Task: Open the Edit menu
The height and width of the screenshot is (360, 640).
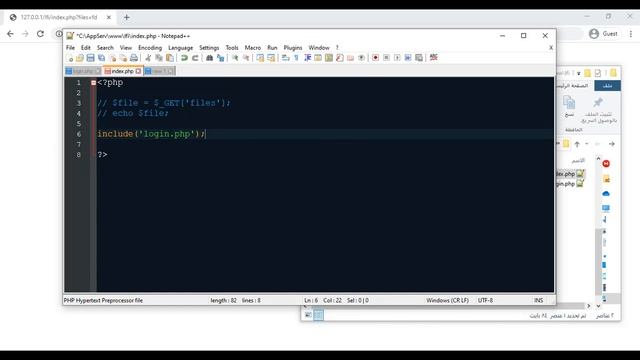Action: pos(86,48)
